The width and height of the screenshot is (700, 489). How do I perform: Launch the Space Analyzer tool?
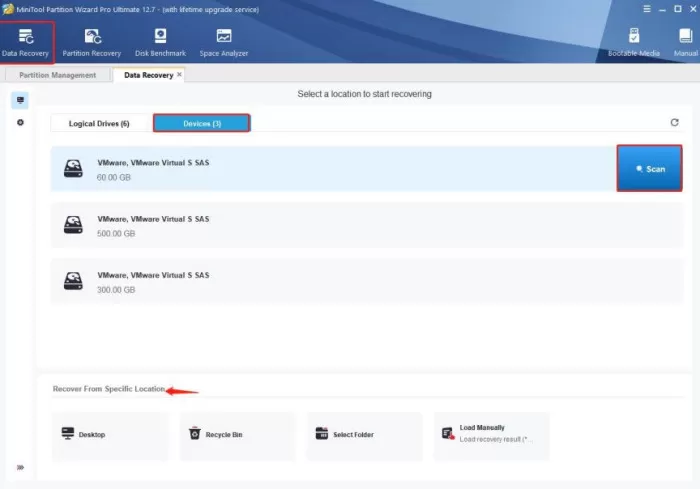click(224, 42)
